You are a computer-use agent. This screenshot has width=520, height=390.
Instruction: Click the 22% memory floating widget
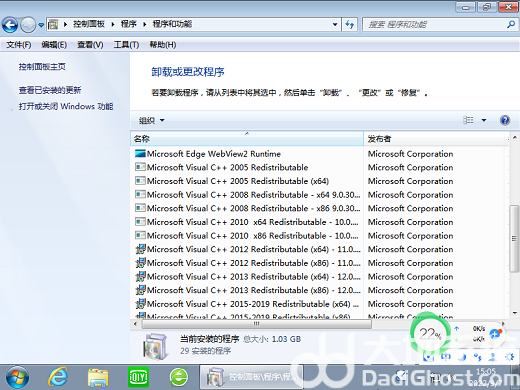click(430, 333)
